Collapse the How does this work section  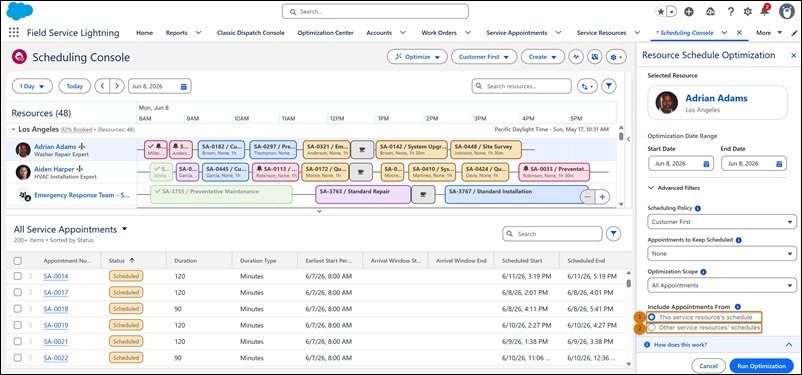click(x=788, y=345)
